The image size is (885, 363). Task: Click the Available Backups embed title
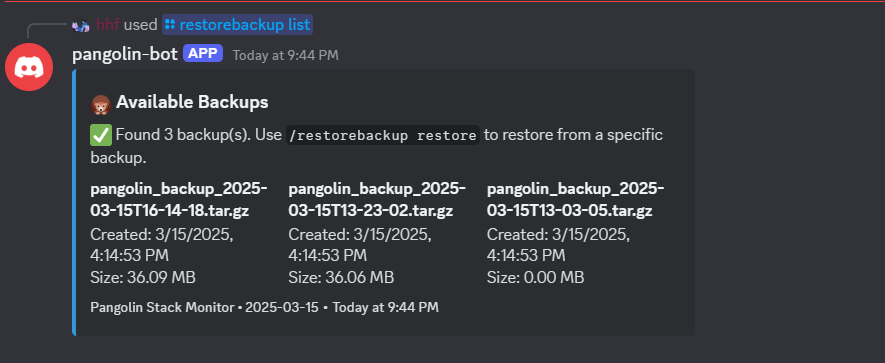point(192,103)
